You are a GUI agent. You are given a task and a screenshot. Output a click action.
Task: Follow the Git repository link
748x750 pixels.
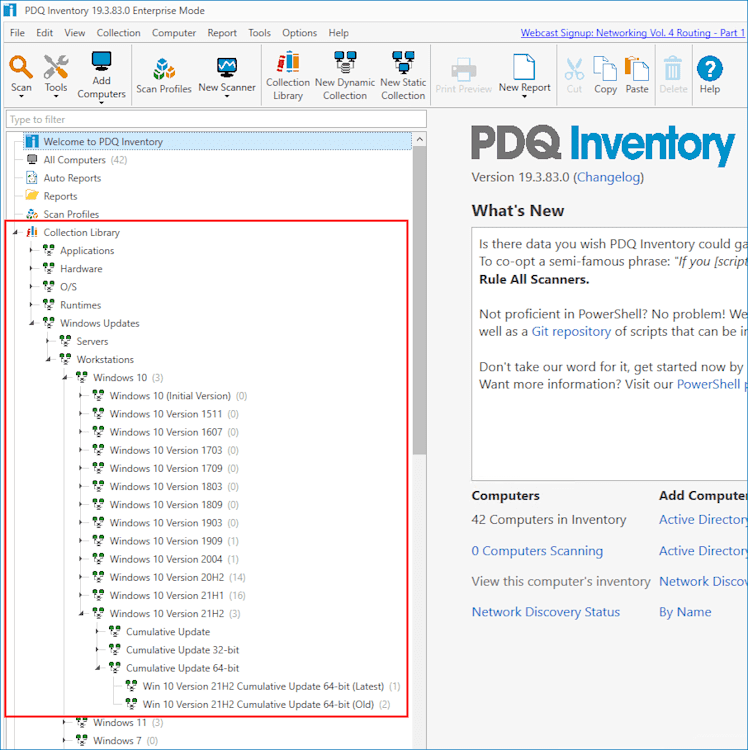click(571, 331)
